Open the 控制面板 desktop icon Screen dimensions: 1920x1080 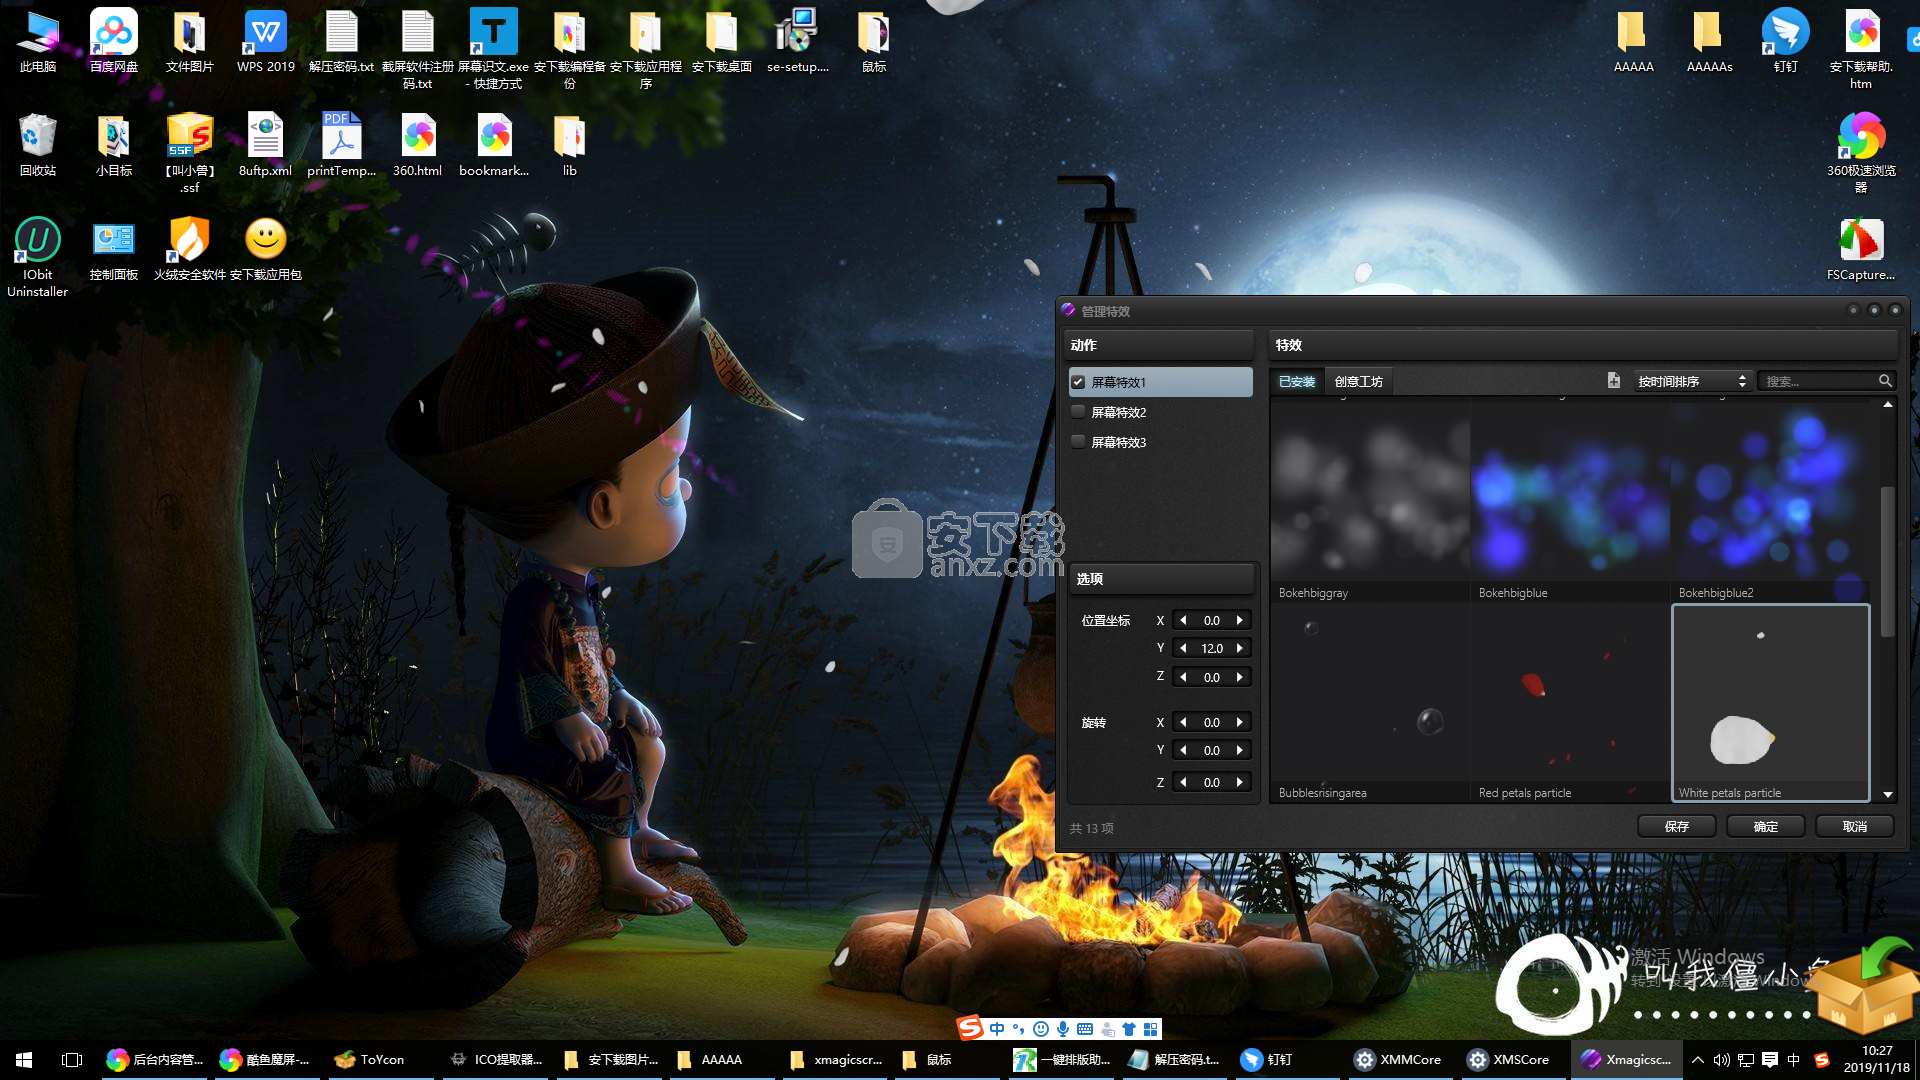click(x=114, y=249)
